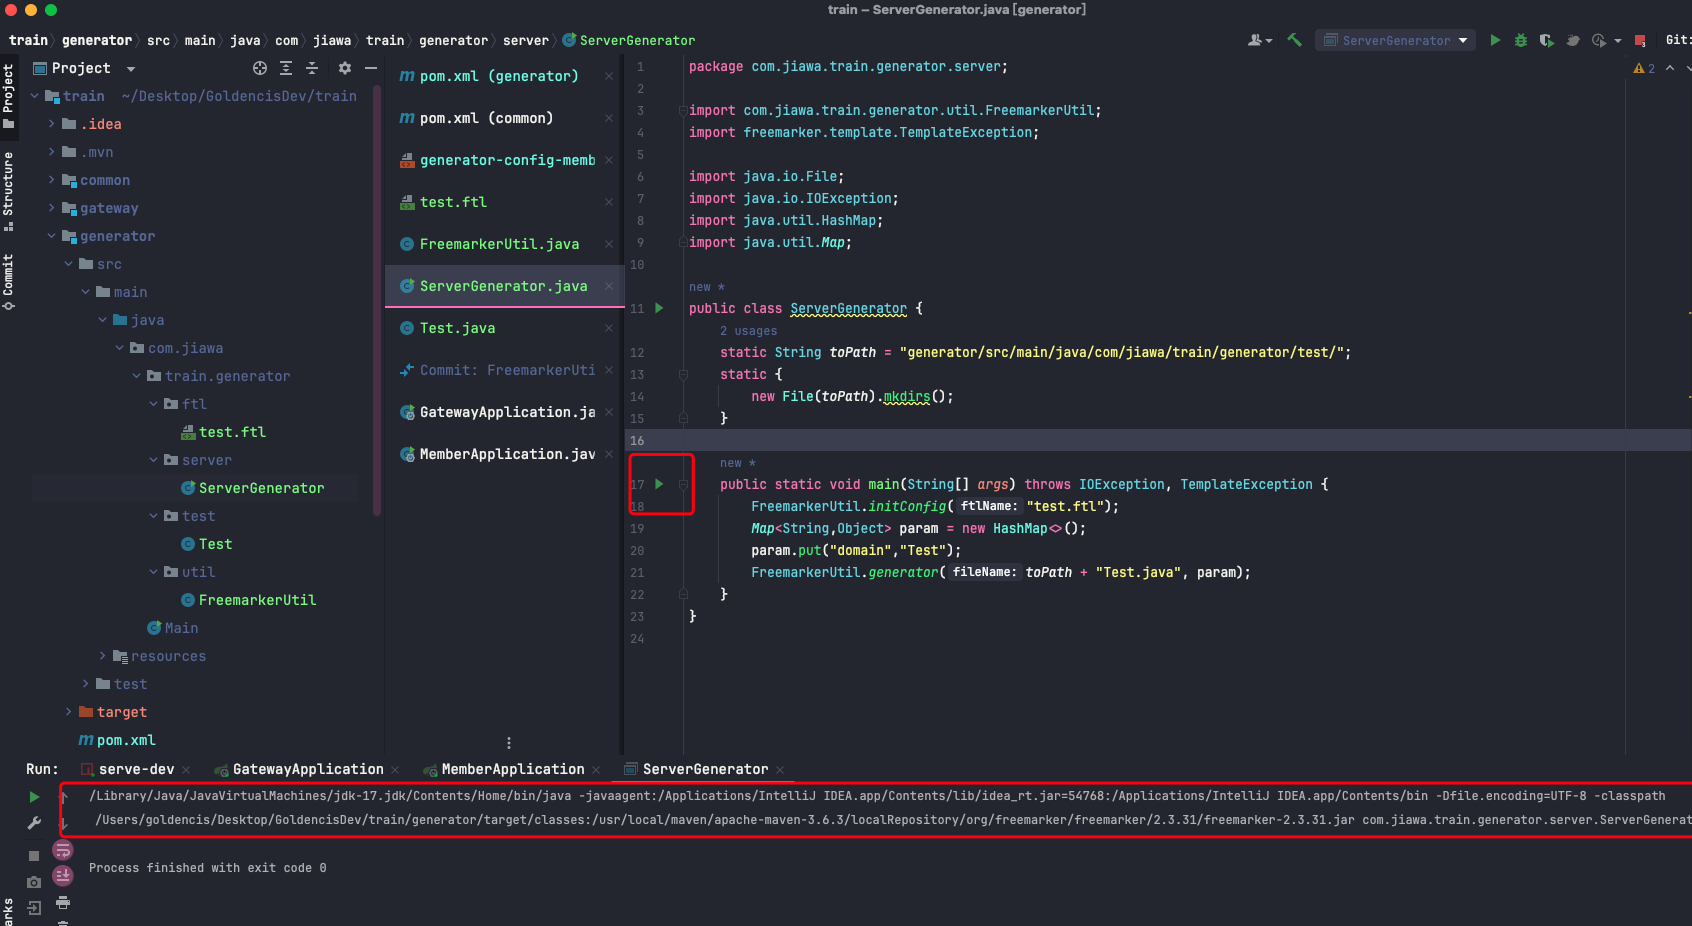Image resolution: width=1692 pixels, height=926 pixels.
Task: Click the up-arrow icon in the Run console
Action: pyautogui.click(x=64, y=797)
